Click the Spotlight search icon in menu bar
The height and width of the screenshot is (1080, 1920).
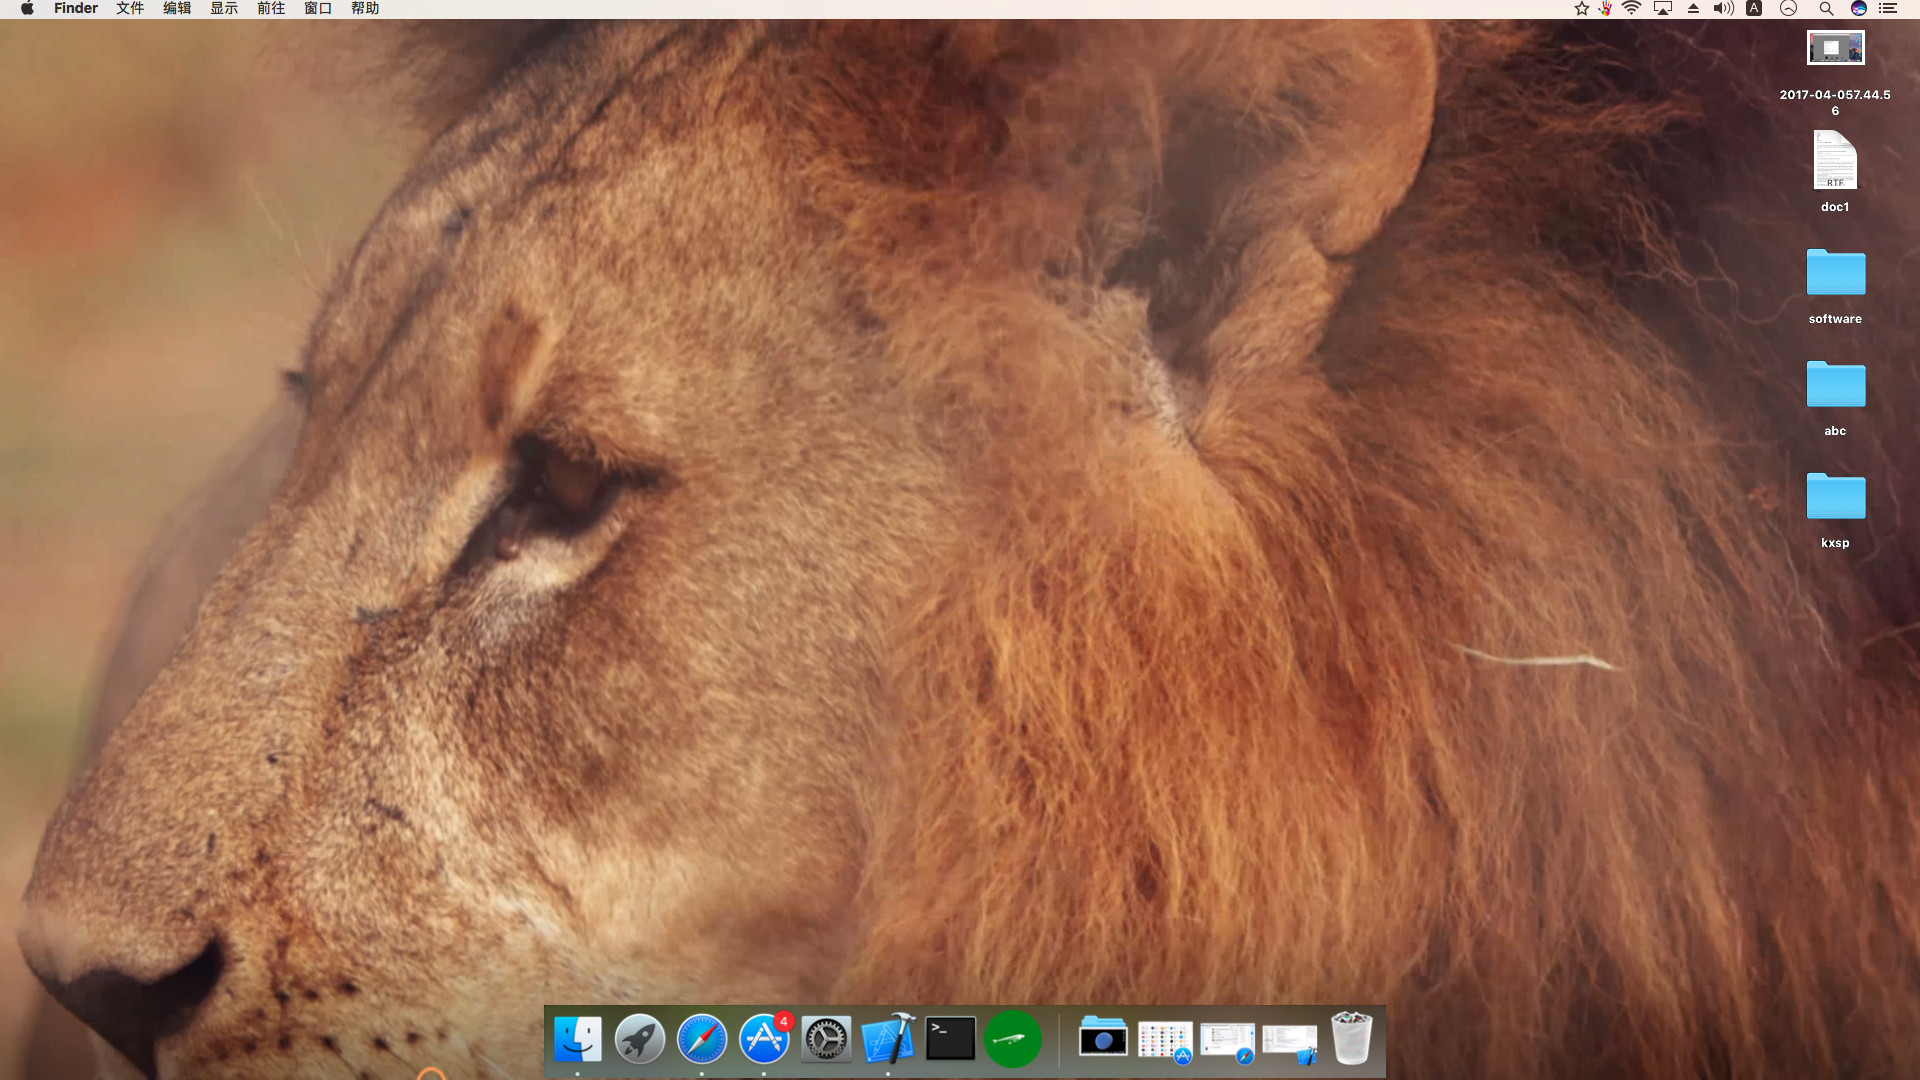click(1826, 8)
